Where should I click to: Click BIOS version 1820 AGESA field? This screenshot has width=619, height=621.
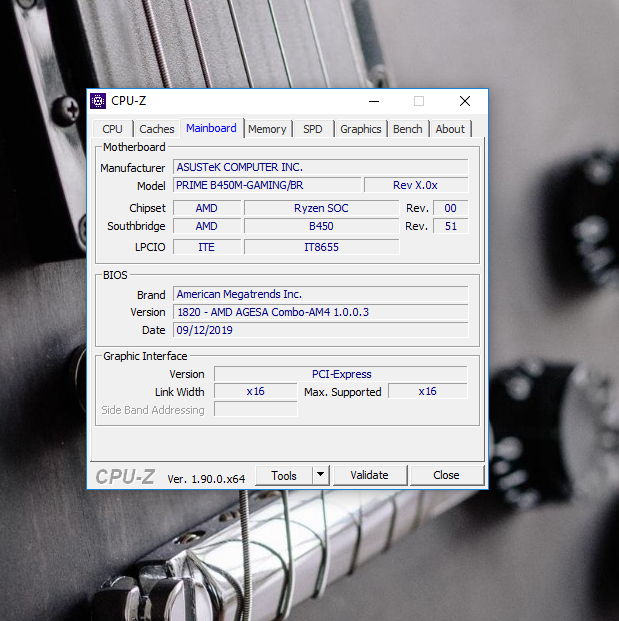tap(321, 312)
